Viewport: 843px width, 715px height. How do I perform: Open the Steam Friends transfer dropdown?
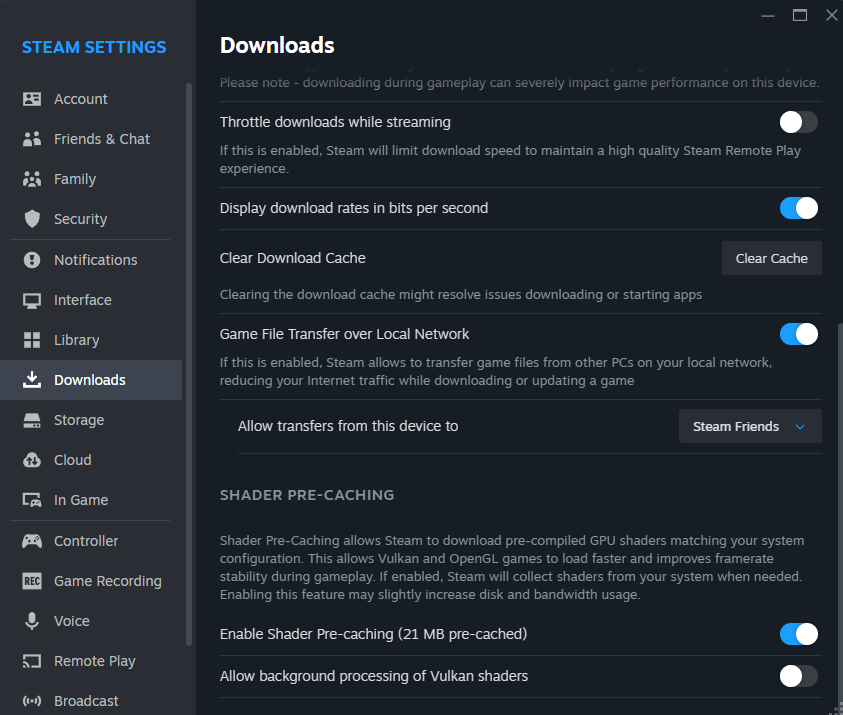tap(750, 426)
